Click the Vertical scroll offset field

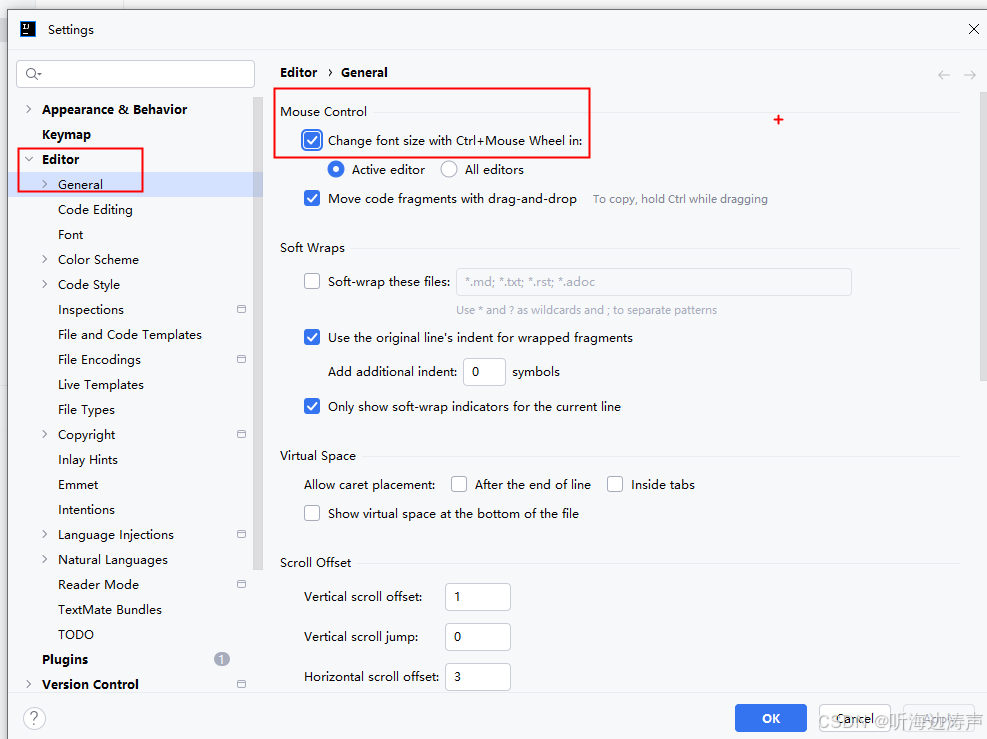click(x=478, y=596)
